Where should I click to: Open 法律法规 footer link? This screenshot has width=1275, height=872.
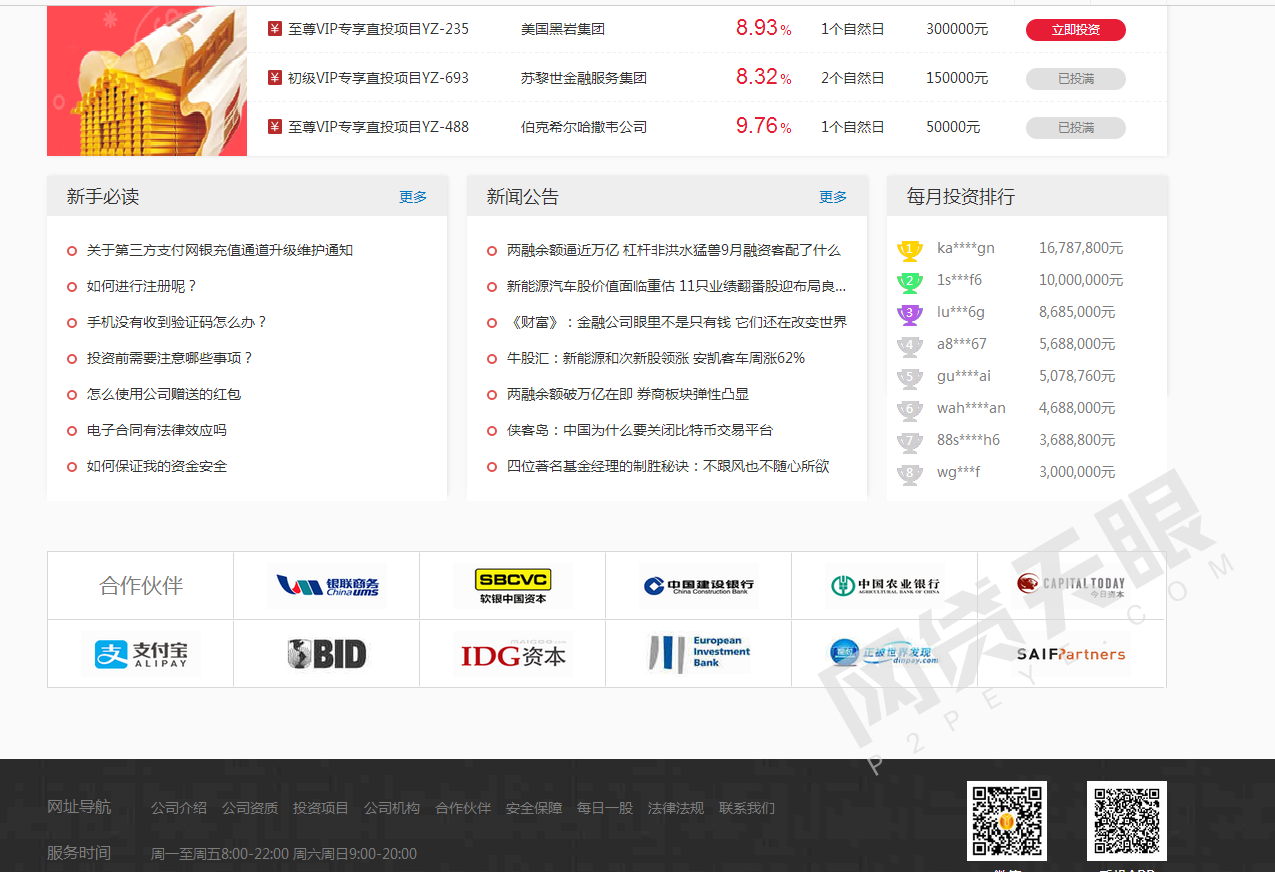[676, 808]
